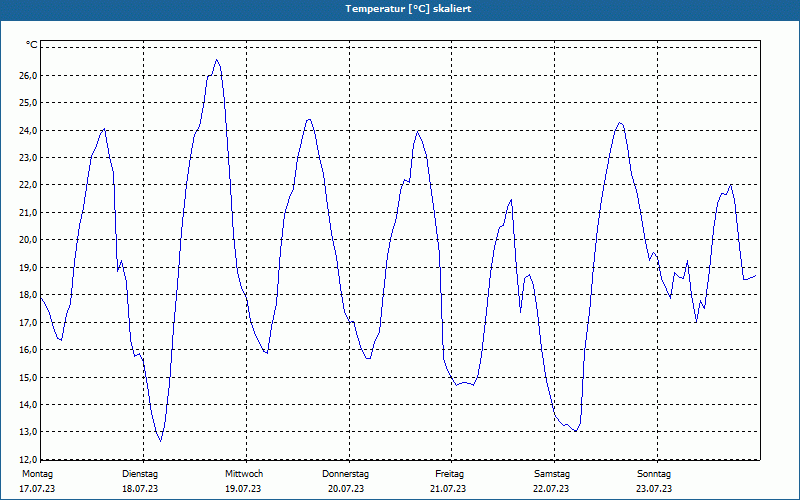This screenshot has width=800, height=500.
Task: Select the 13,0 y-axis value
Action: pos(29,432)
